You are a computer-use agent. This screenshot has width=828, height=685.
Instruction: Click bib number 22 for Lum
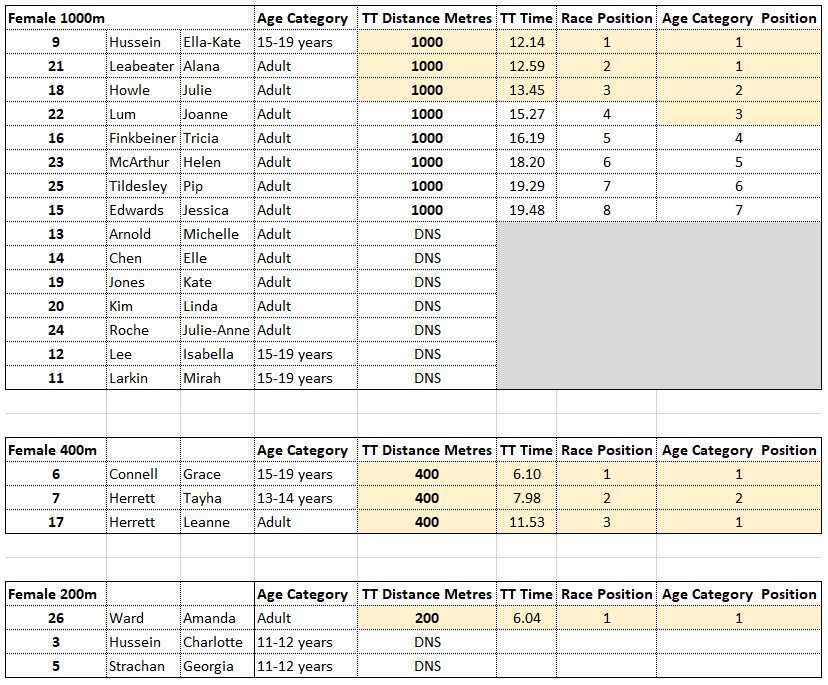[56, 114]
